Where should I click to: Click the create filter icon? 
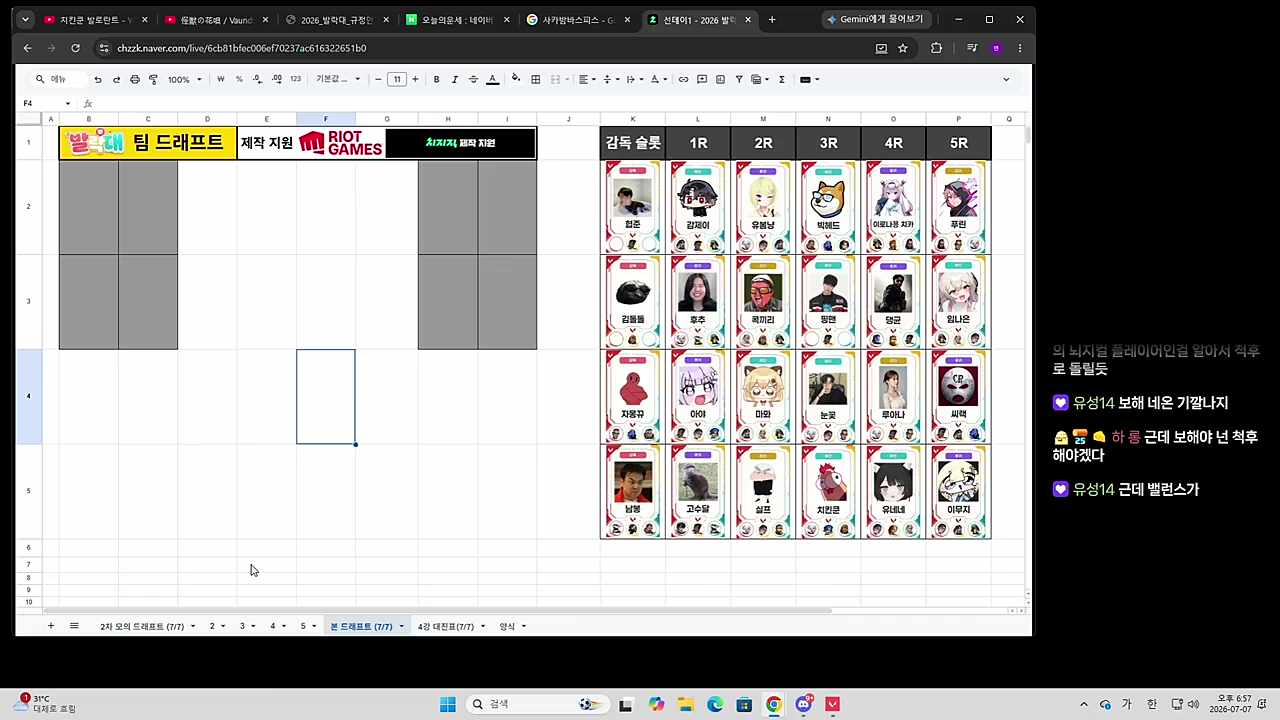pos(739,79)
